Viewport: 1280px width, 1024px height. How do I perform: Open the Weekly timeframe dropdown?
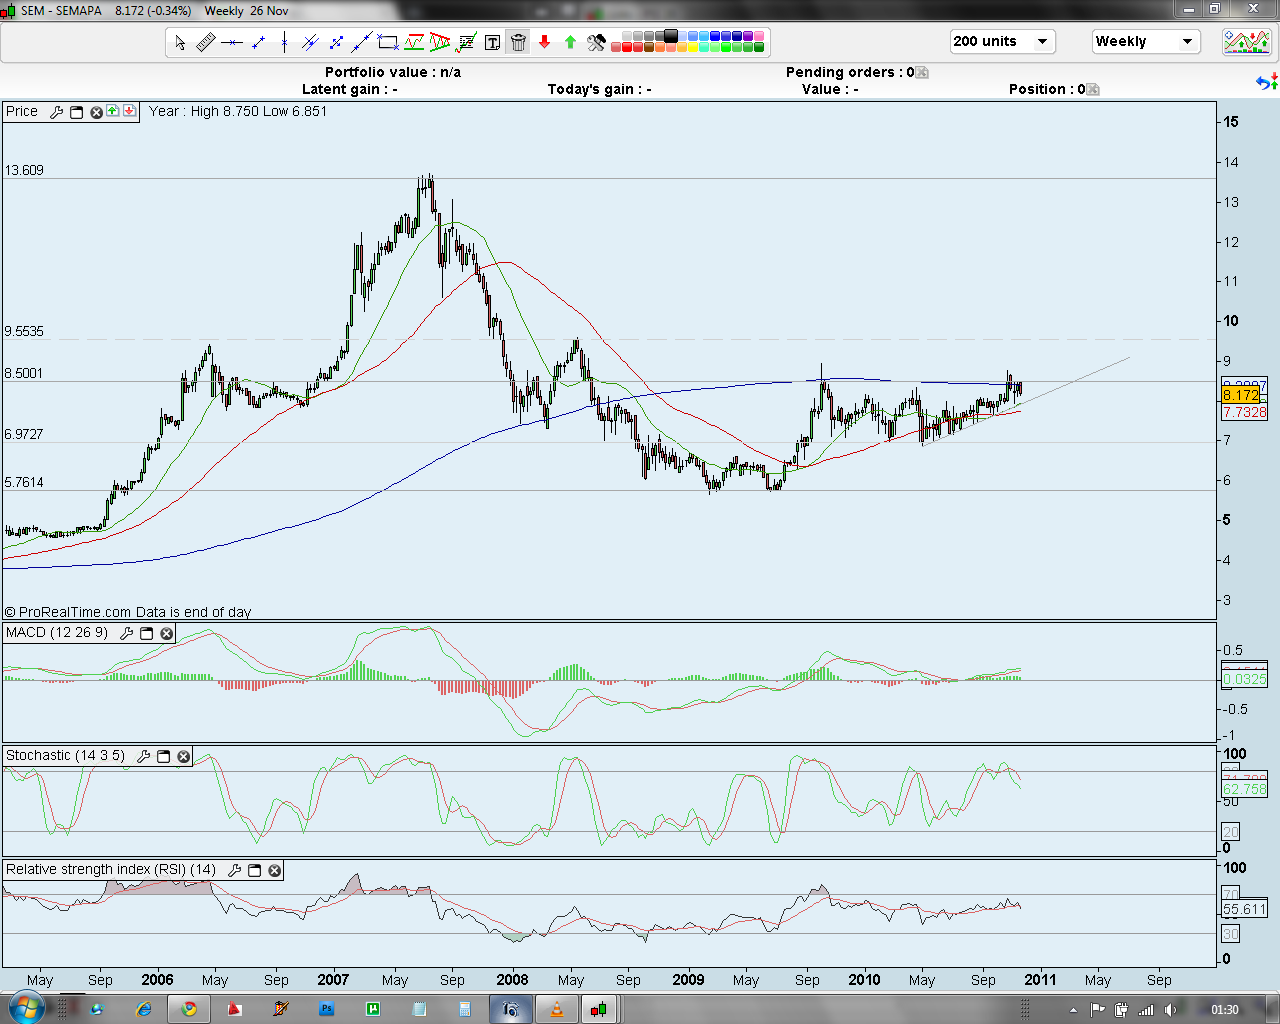(x=1187, y=41)
